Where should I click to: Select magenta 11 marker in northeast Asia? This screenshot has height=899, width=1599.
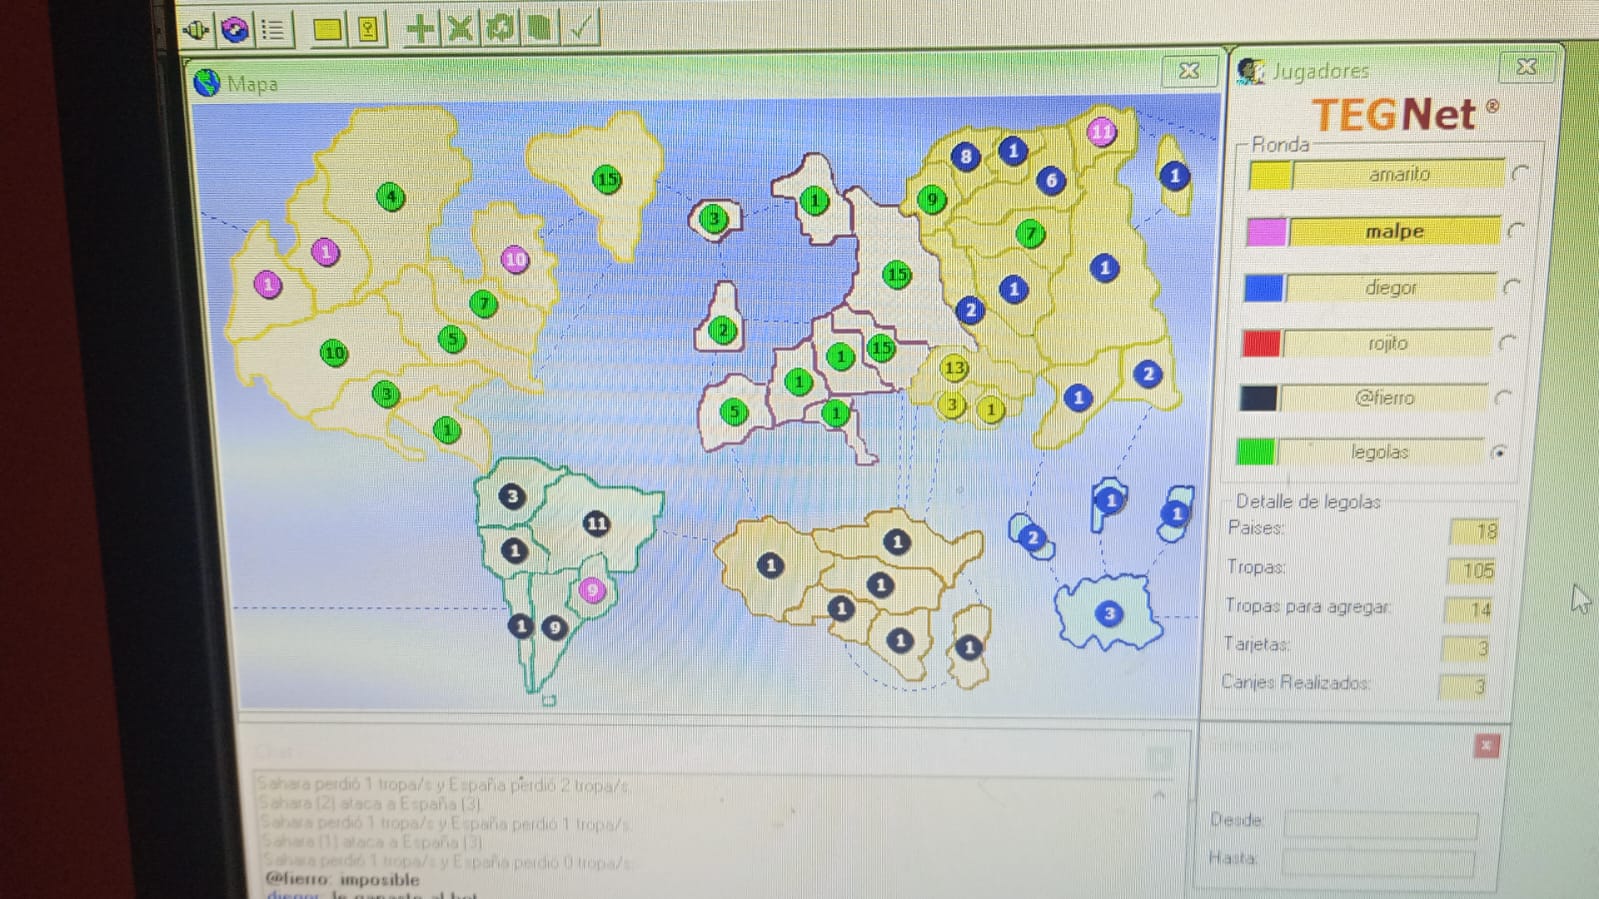click(1101, 131)
